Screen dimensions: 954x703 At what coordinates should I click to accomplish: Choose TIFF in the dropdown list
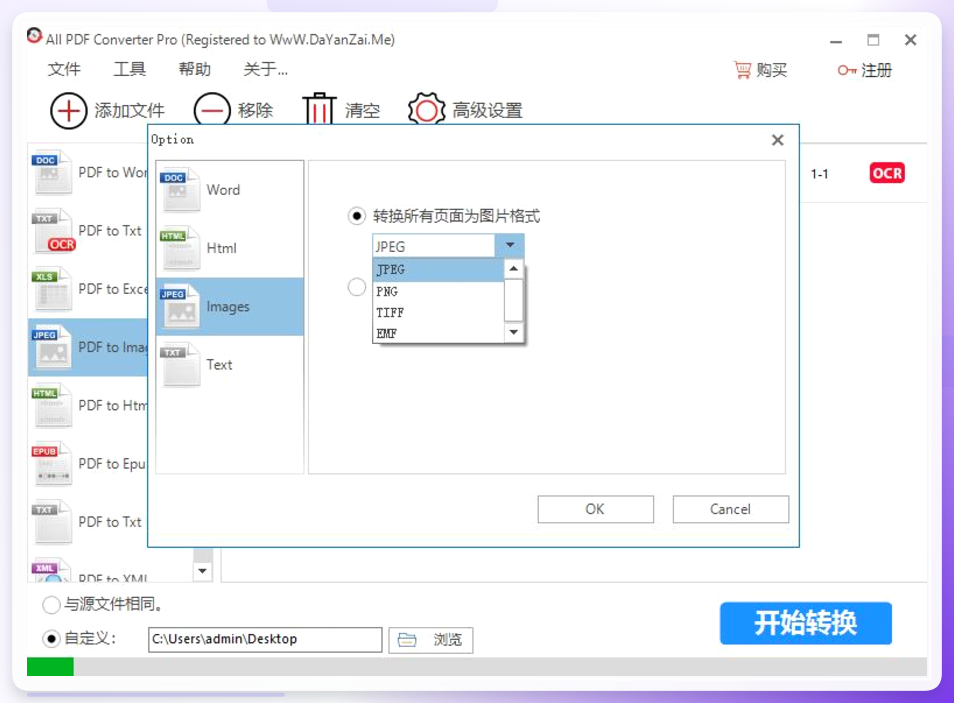(438, 313)
